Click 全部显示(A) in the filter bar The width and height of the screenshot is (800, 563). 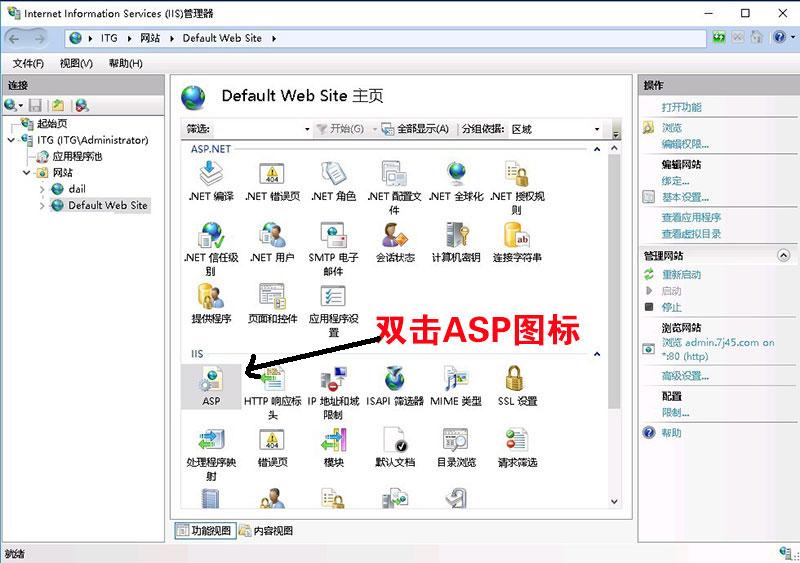click(415, 129)
